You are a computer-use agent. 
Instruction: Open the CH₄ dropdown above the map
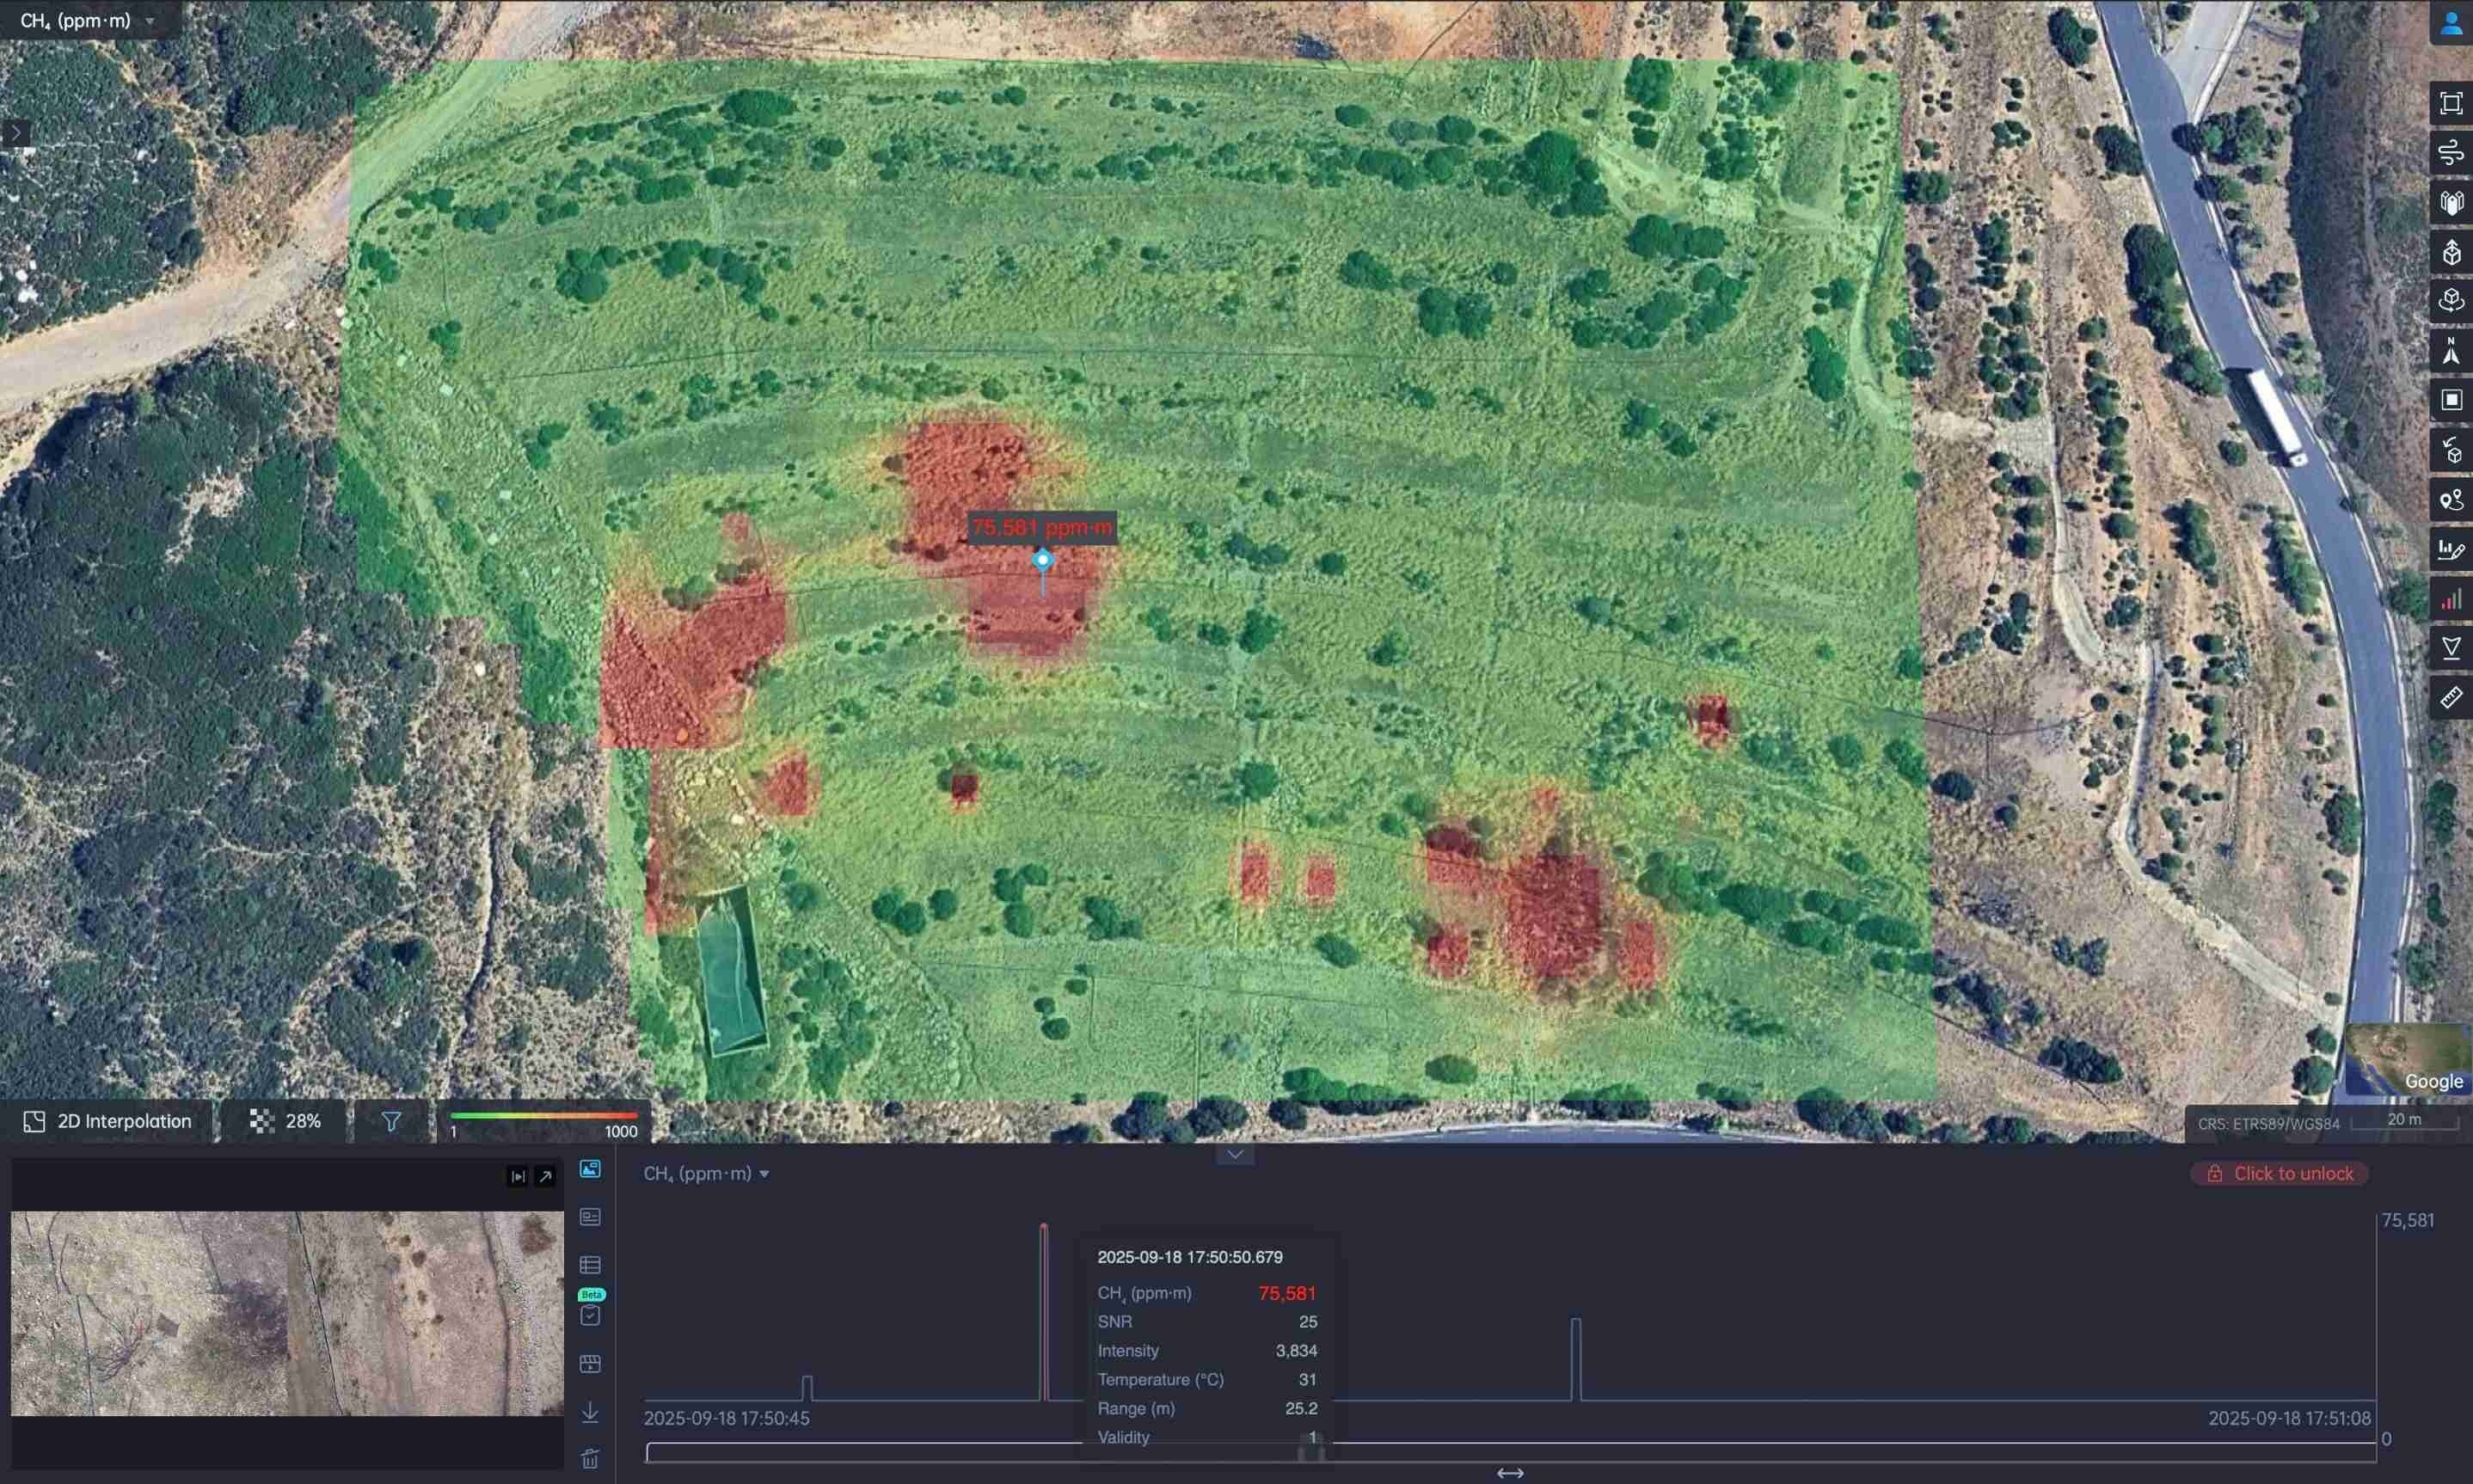click(88, 20)
